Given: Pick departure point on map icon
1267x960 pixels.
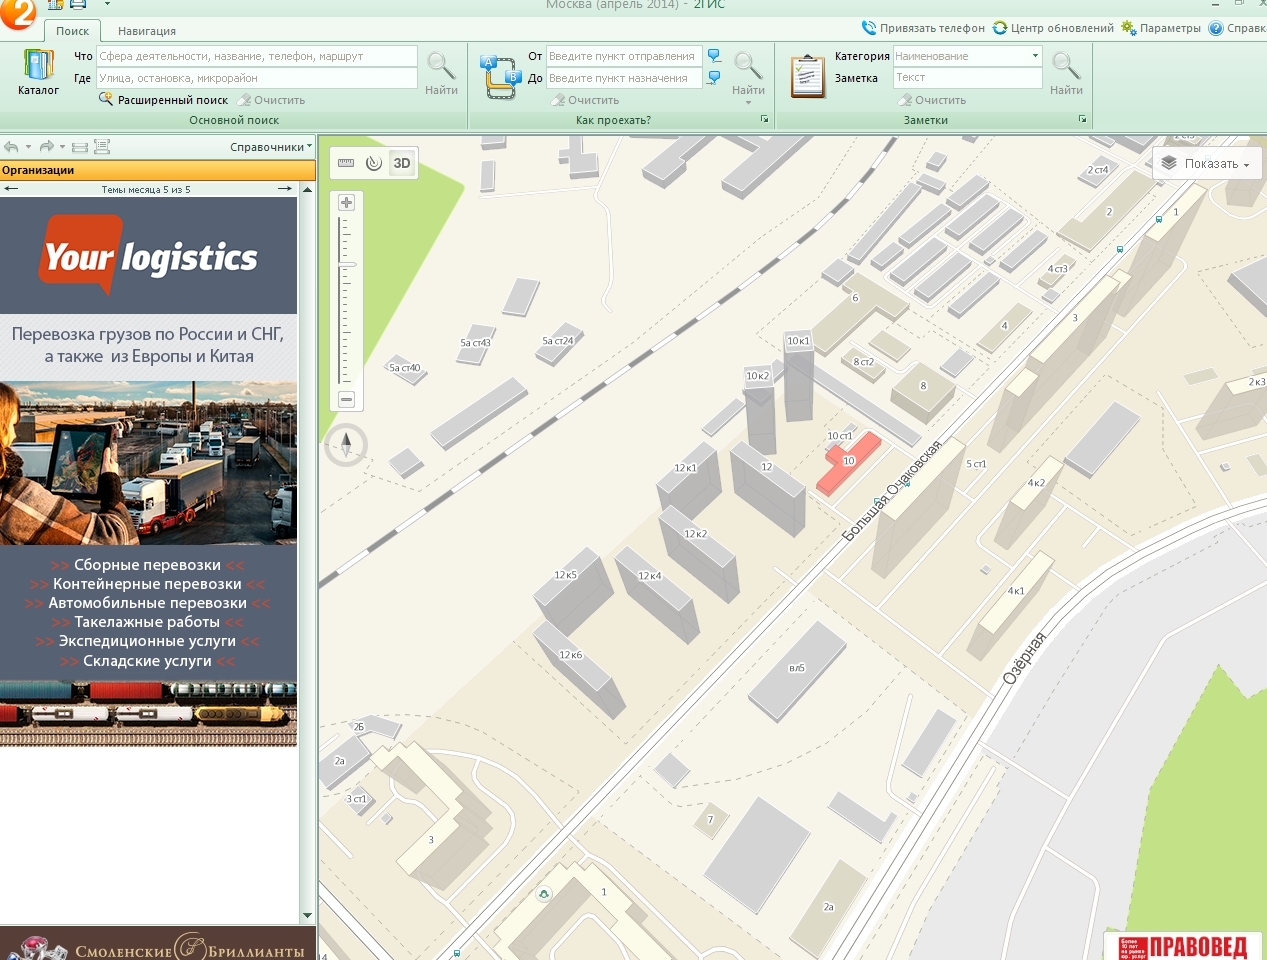Looking at the screenshot, I should [x=714, y=56].
